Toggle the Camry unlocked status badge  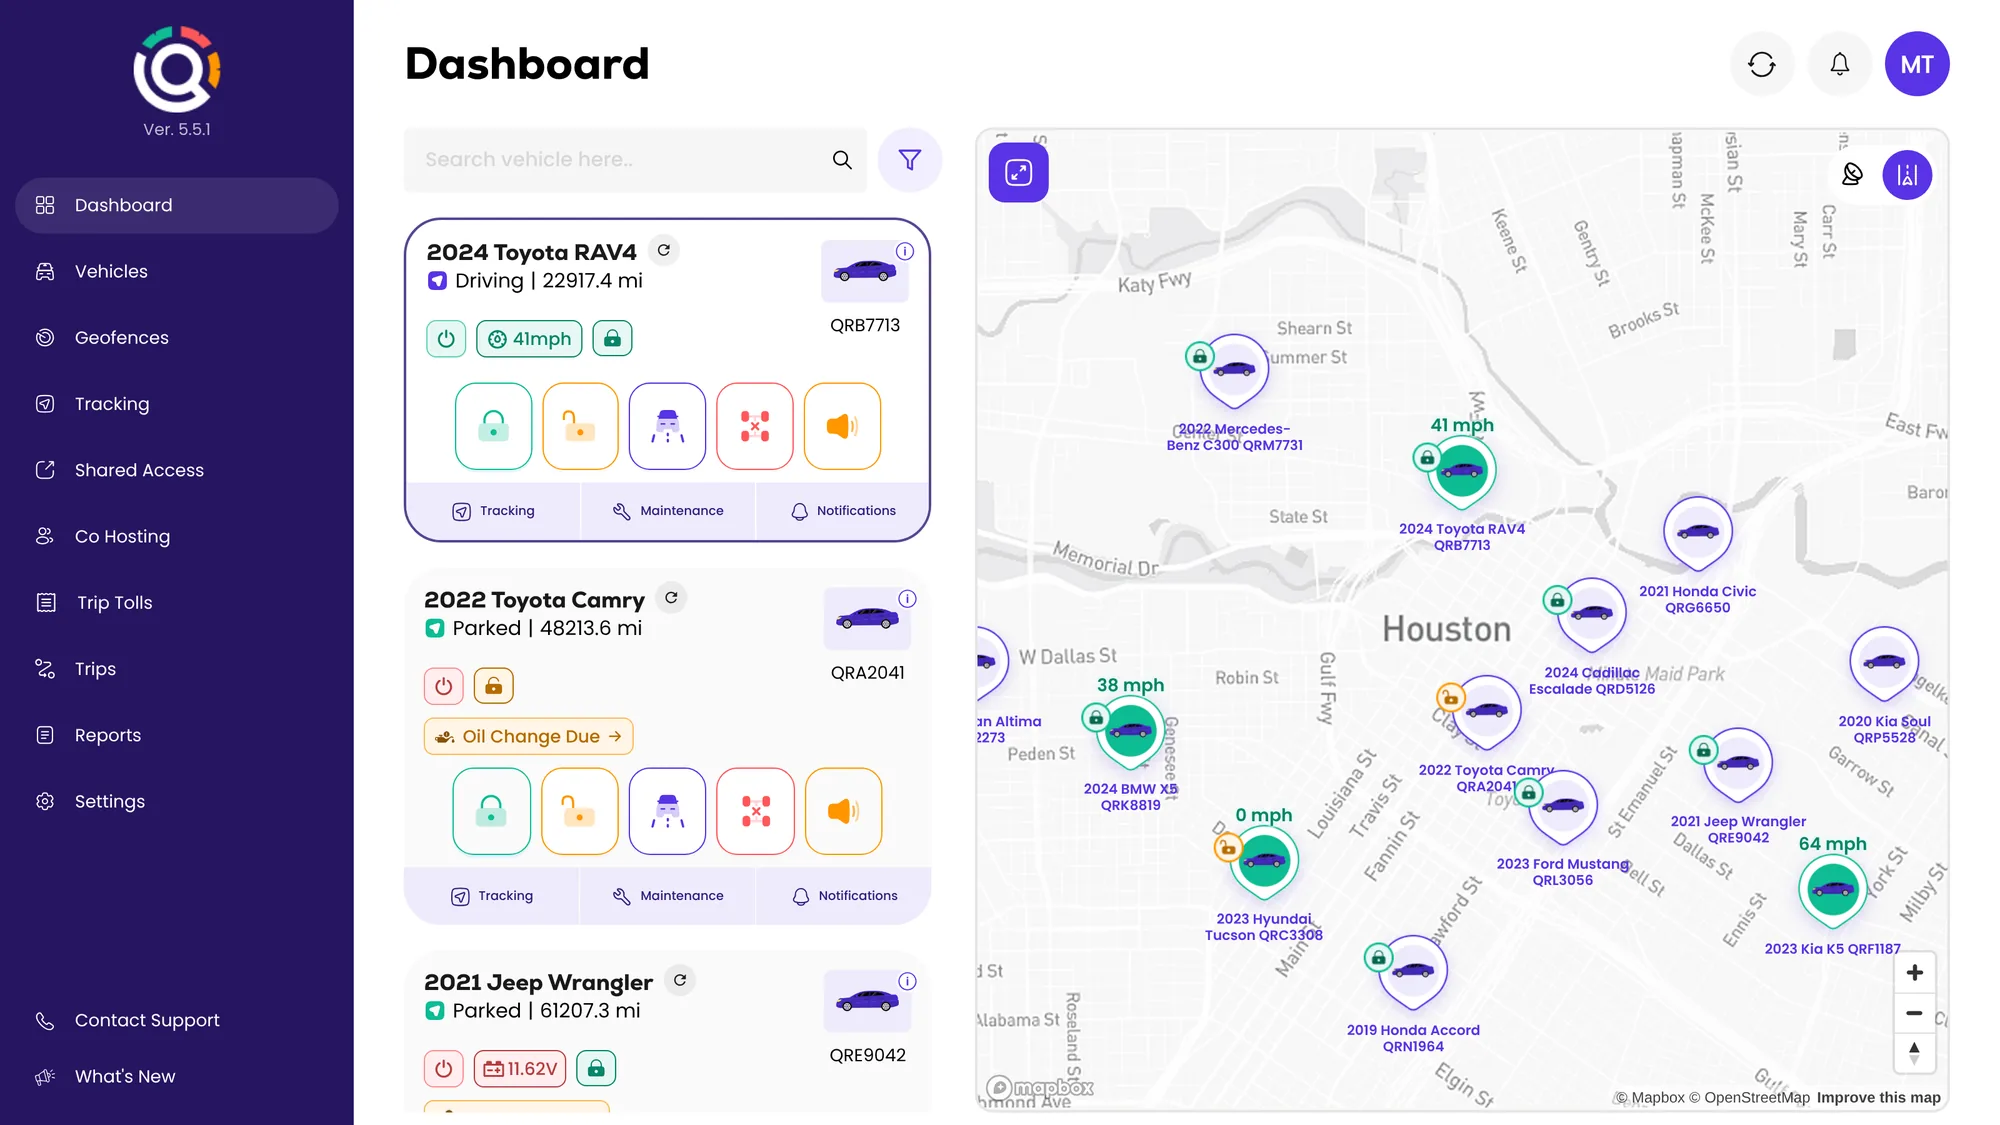494,686
